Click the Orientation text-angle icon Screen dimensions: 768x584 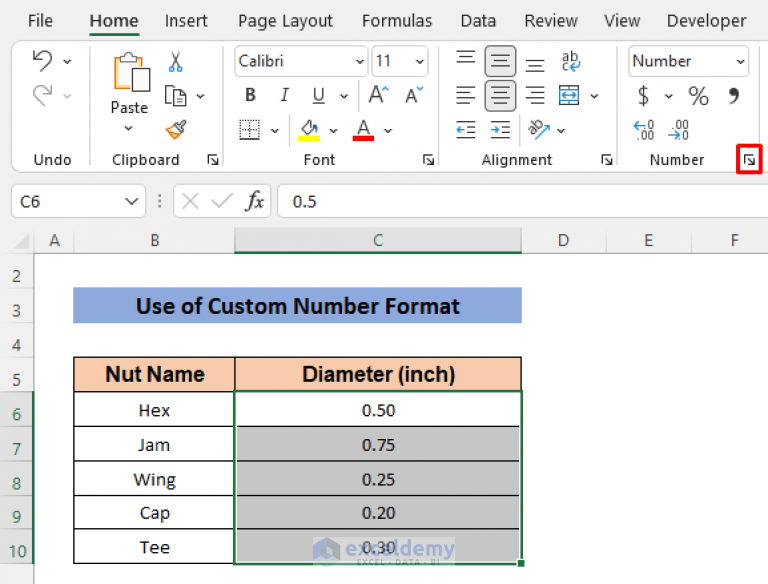[539, 130]
